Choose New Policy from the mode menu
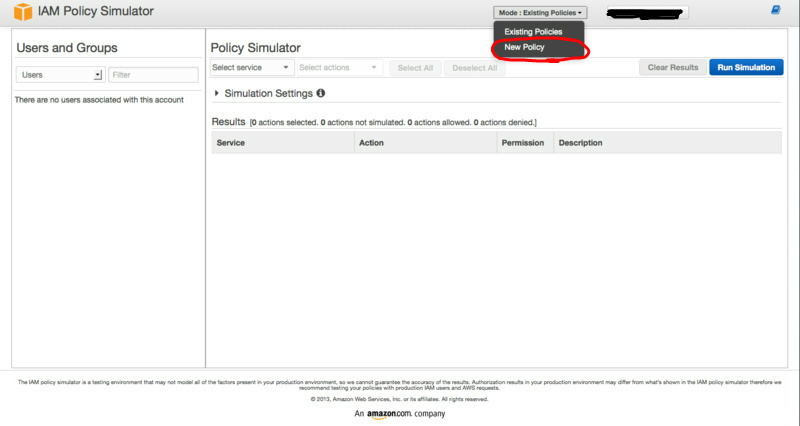 [x=524, y=47]
